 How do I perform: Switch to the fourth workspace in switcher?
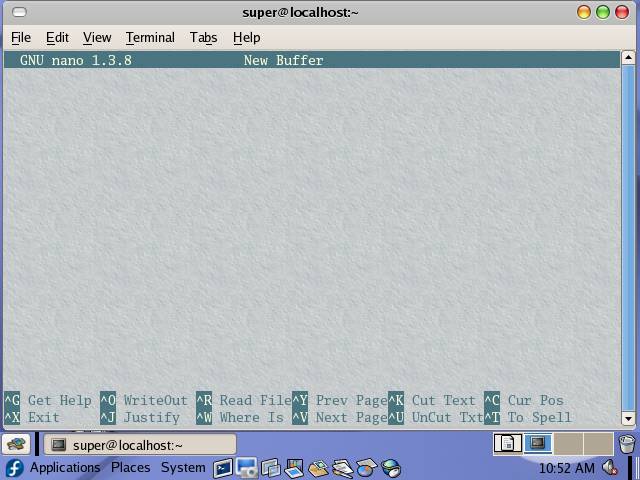point(598,443)
